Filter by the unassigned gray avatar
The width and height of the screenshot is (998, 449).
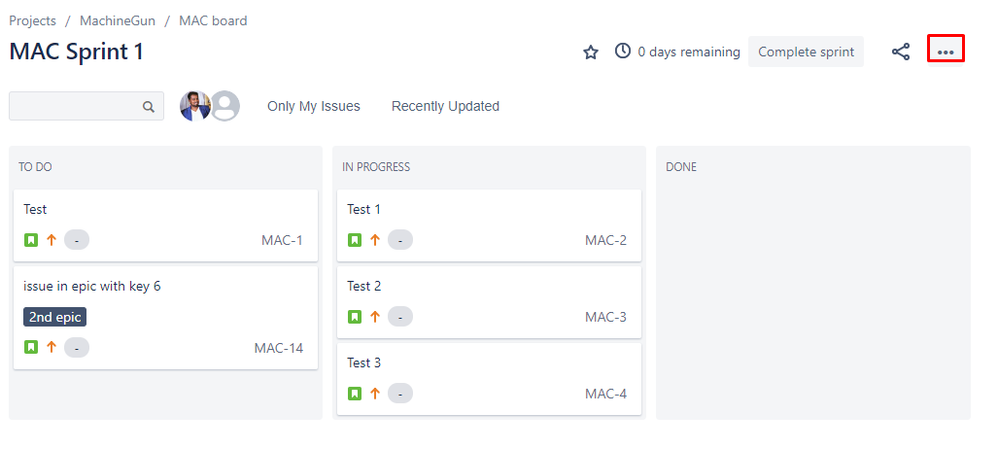[225, 106]
